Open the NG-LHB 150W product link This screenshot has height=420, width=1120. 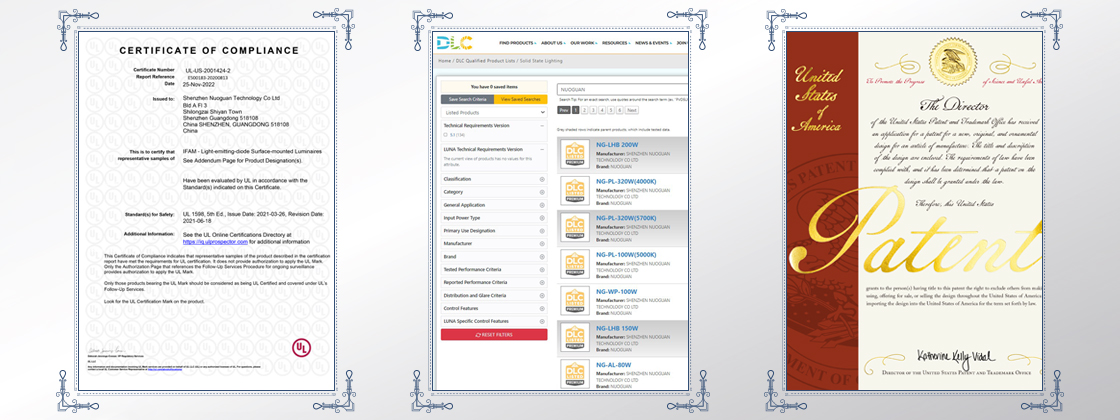click(x=617, y=328)
